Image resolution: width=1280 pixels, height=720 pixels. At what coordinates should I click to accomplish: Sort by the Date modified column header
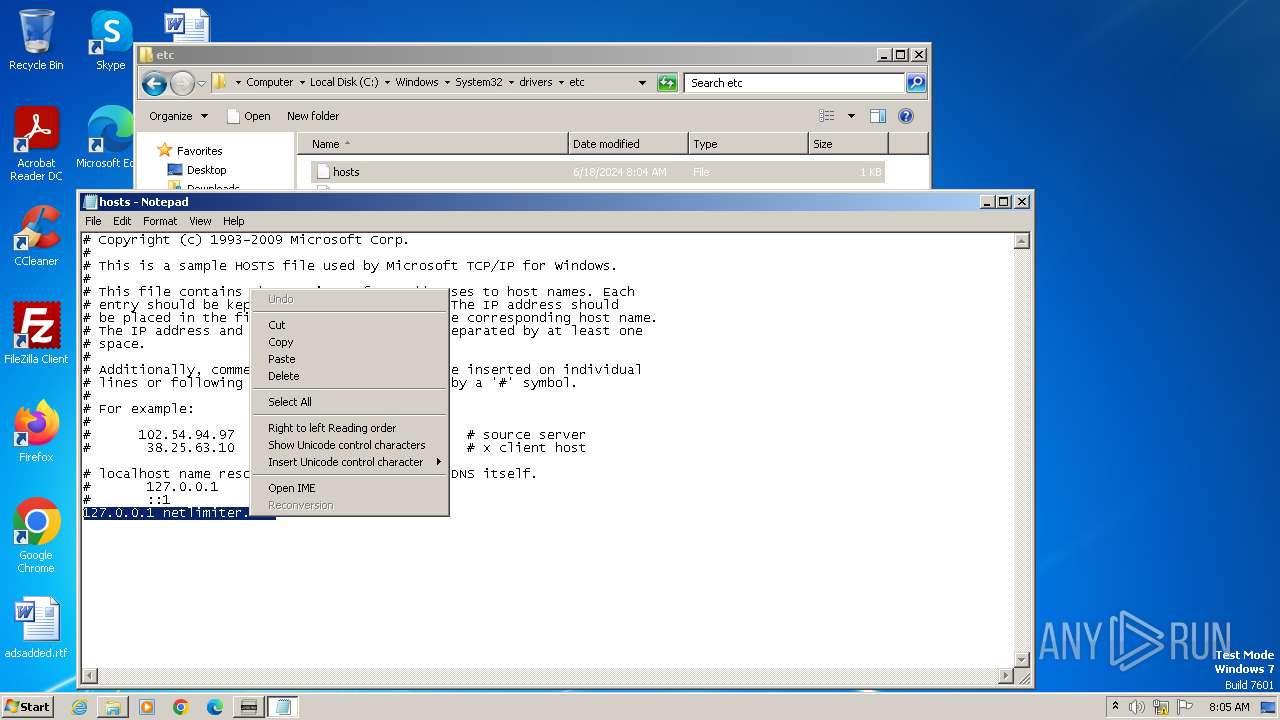click(x=628, y=144)
